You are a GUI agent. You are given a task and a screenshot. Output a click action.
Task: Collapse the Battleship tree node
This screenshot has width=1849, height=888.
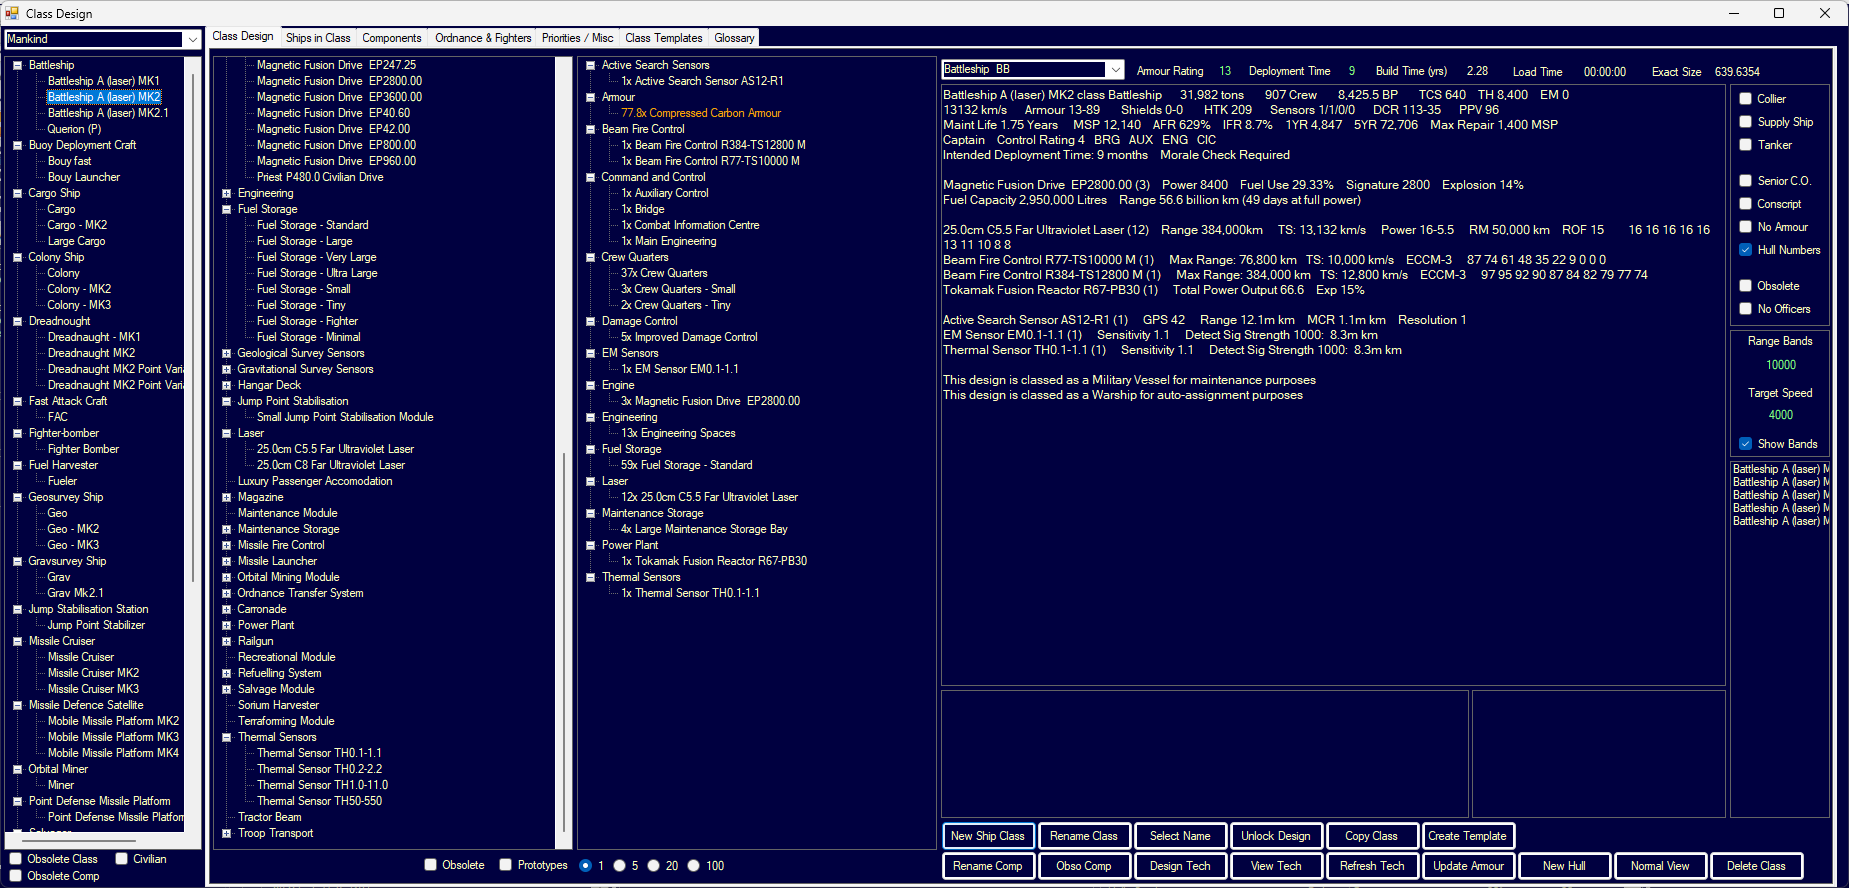coord(18,65)
